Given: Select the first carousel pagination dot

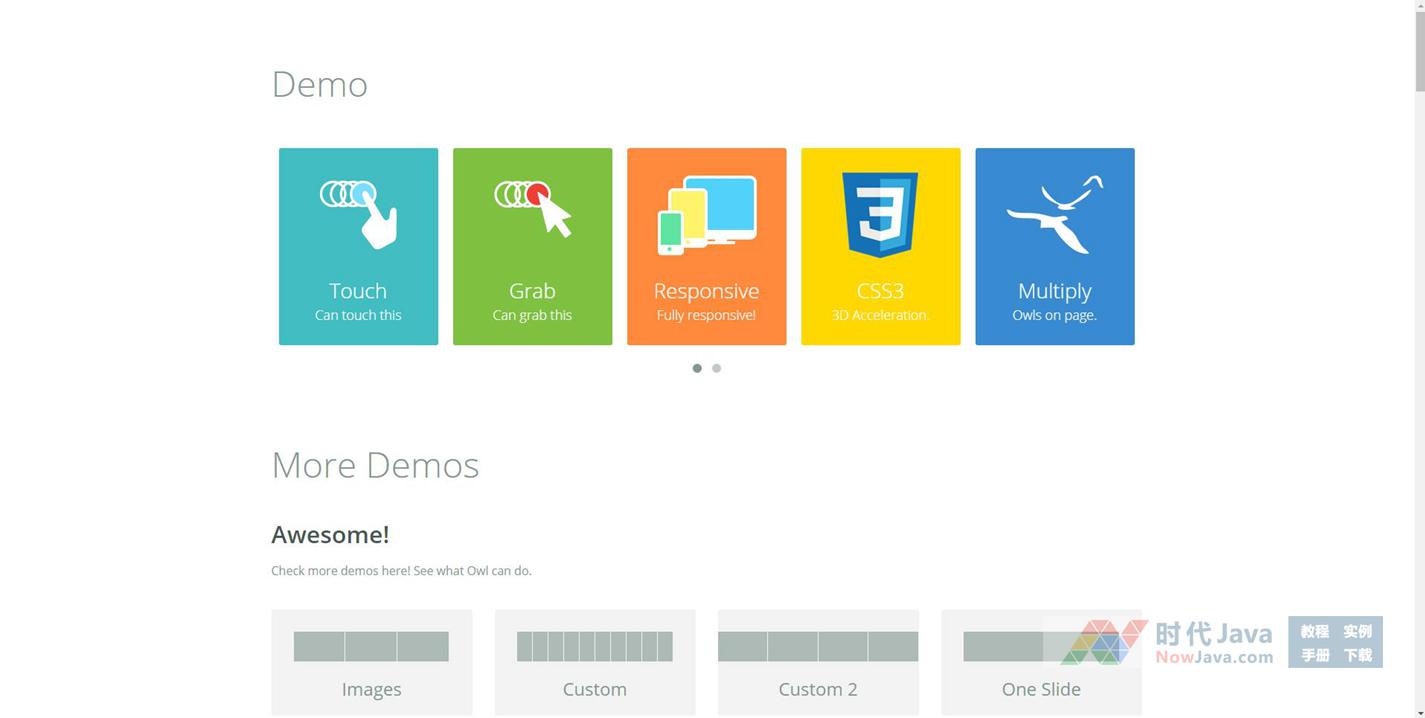Looking at the screenshot, I should pos(697,368).
